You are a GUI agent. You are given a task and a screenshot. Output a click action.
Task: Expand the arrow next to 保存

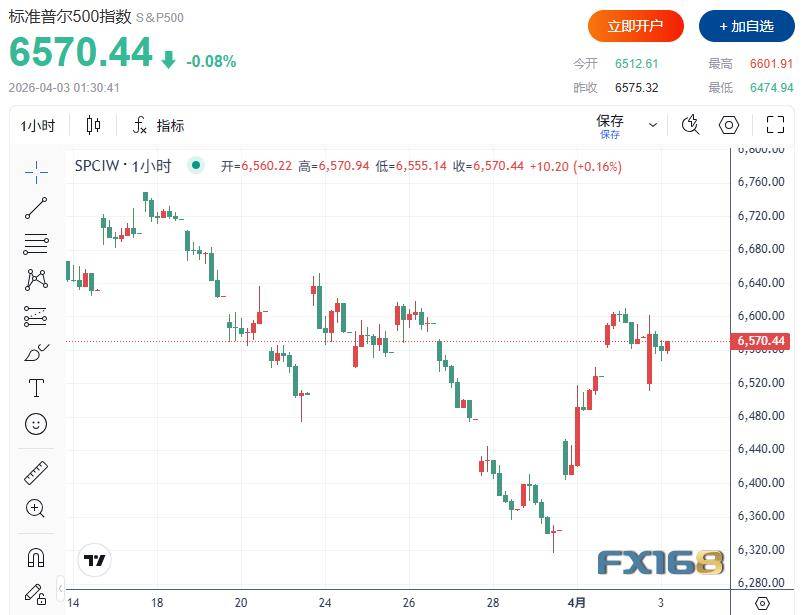[x=653, y=125]
